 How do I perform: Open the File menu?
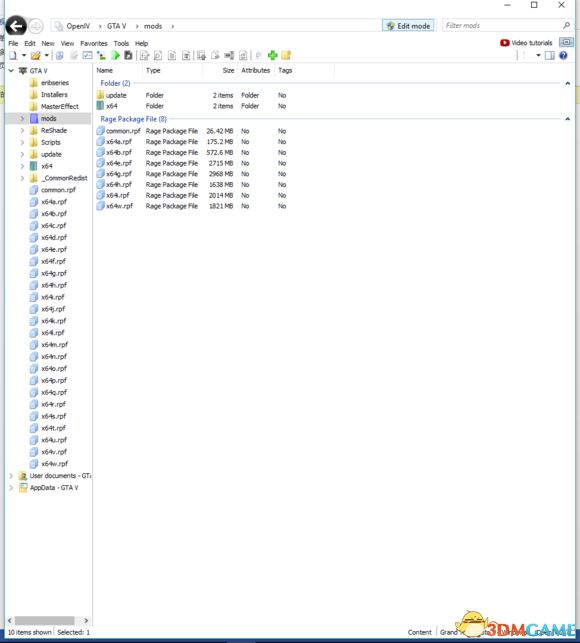[13, 43]
